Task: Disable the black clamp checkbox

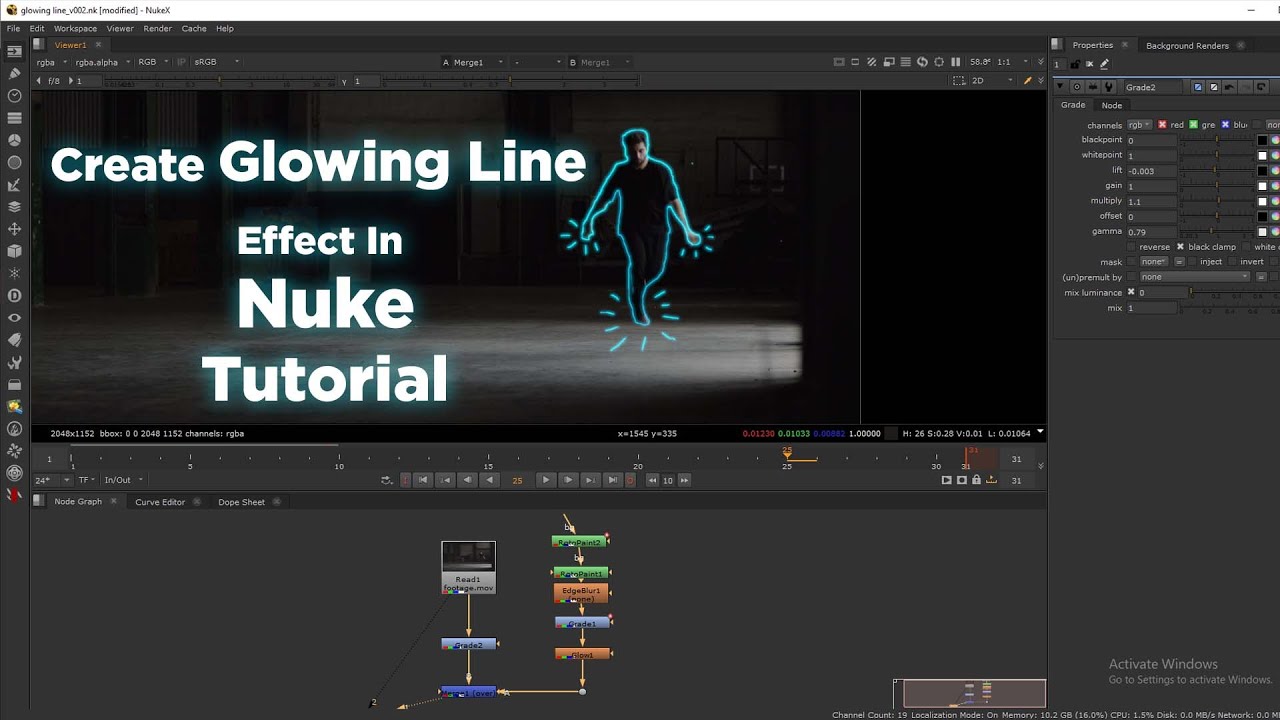Action: [x=1181, y=247]
